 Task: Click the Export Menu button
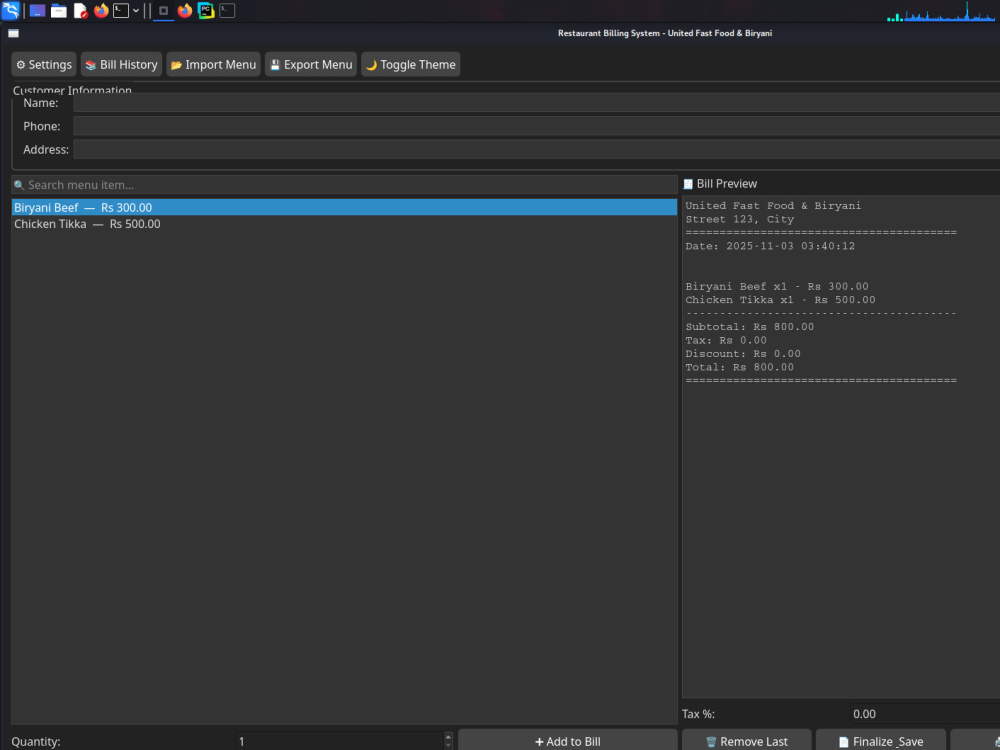311,64
